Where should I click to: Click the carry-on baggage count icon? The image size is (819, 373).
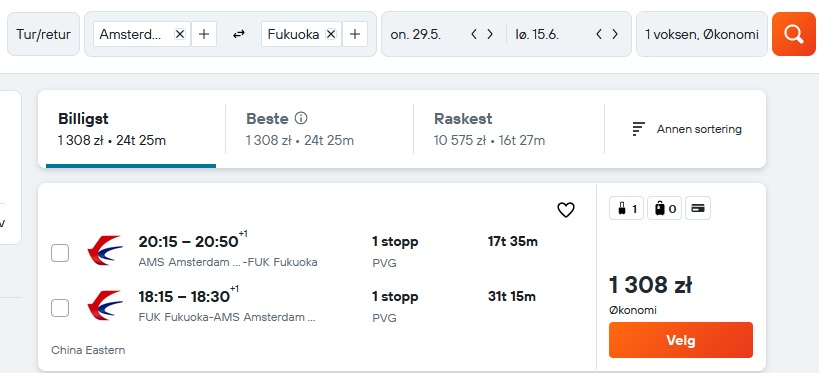(626, 208)
